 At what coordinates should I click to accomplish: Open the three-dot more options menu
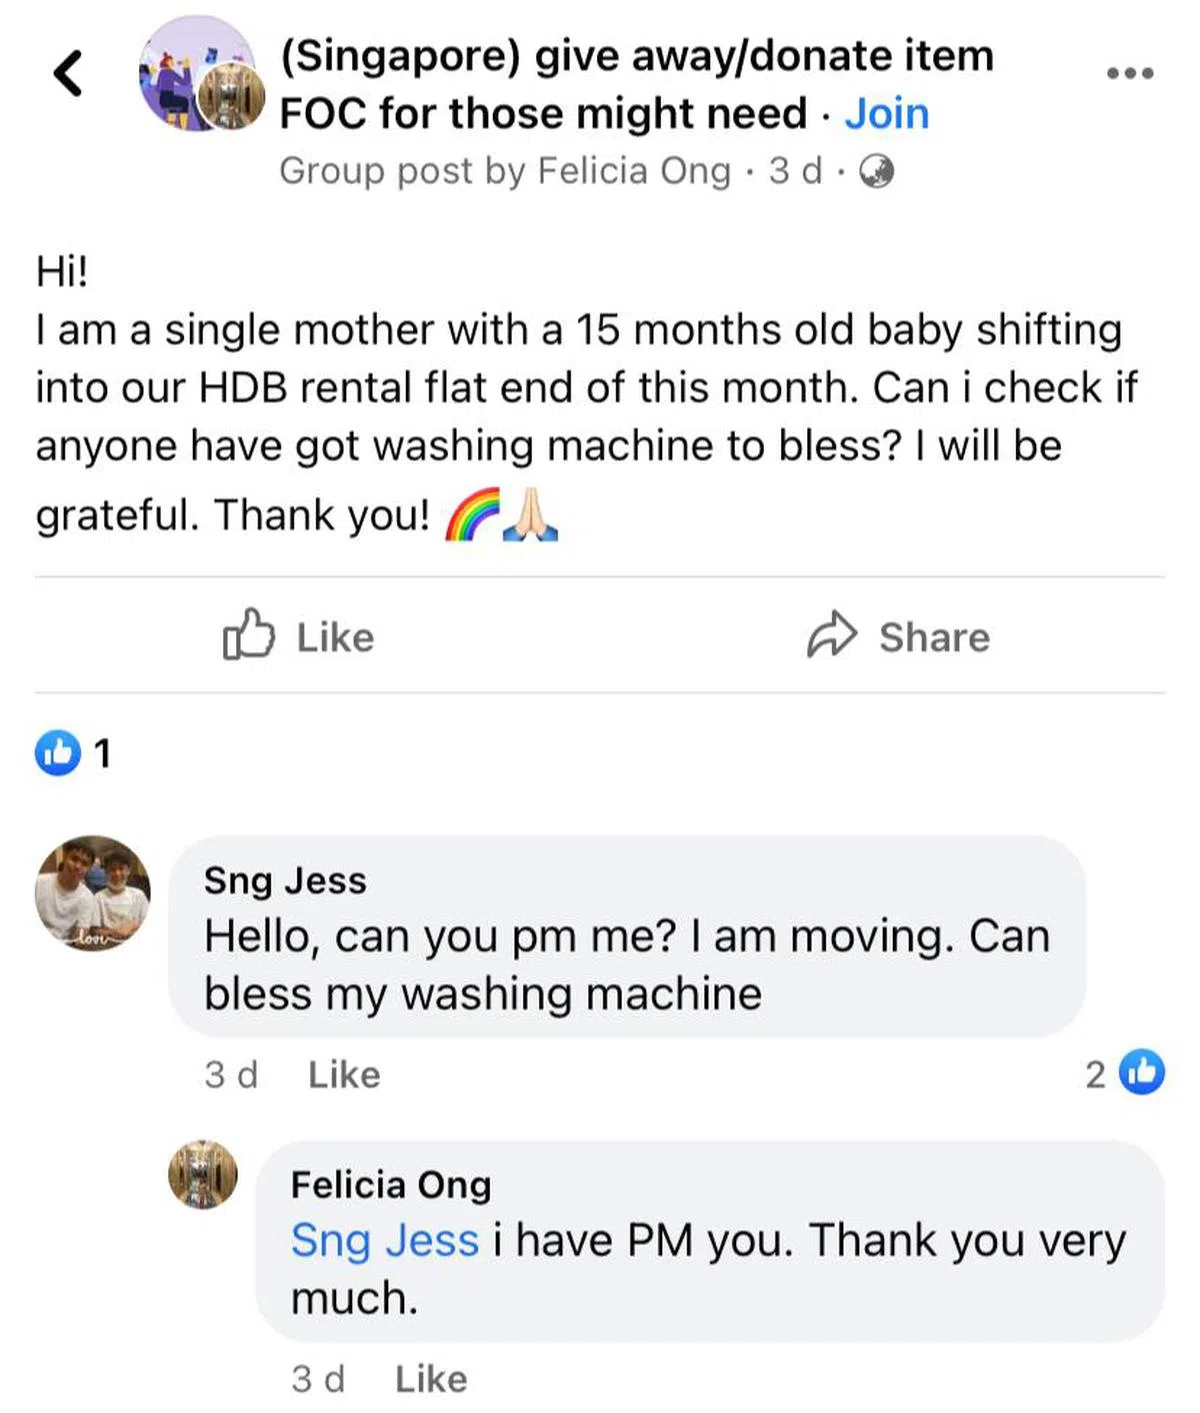(1130, 73)
